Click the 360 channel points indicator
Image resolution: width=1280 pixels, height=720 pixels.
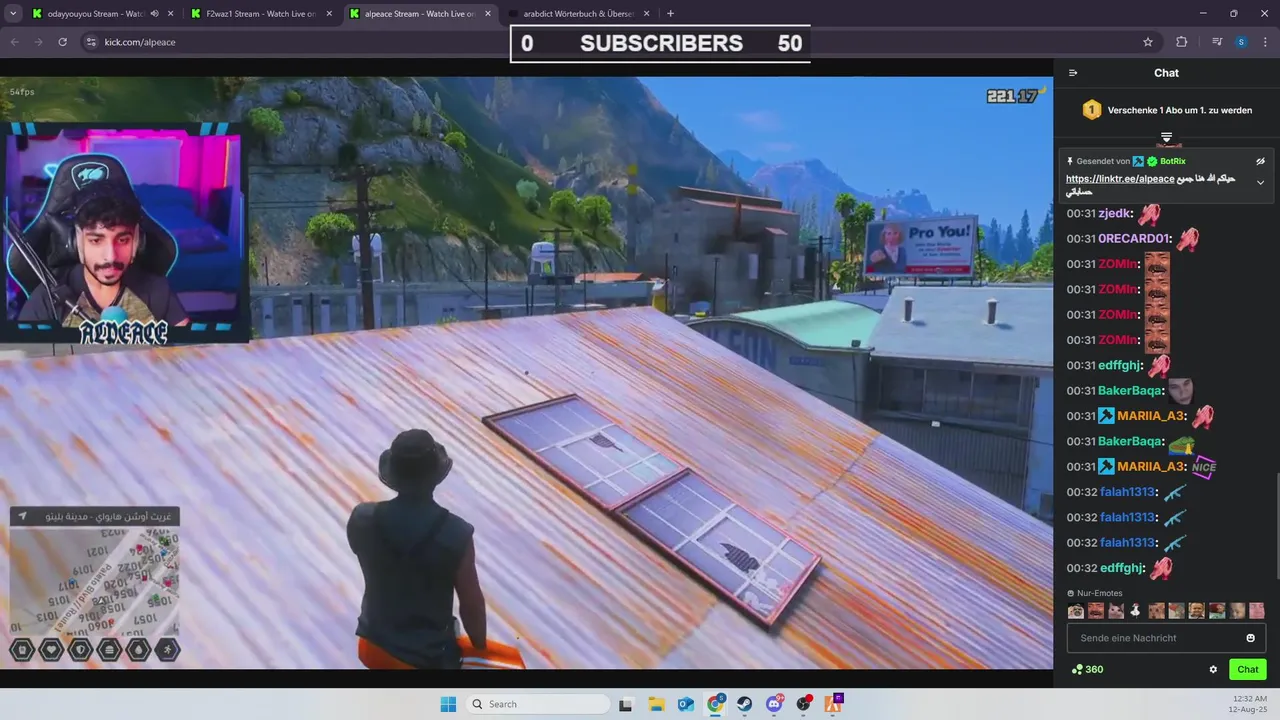coord(1087,670)
